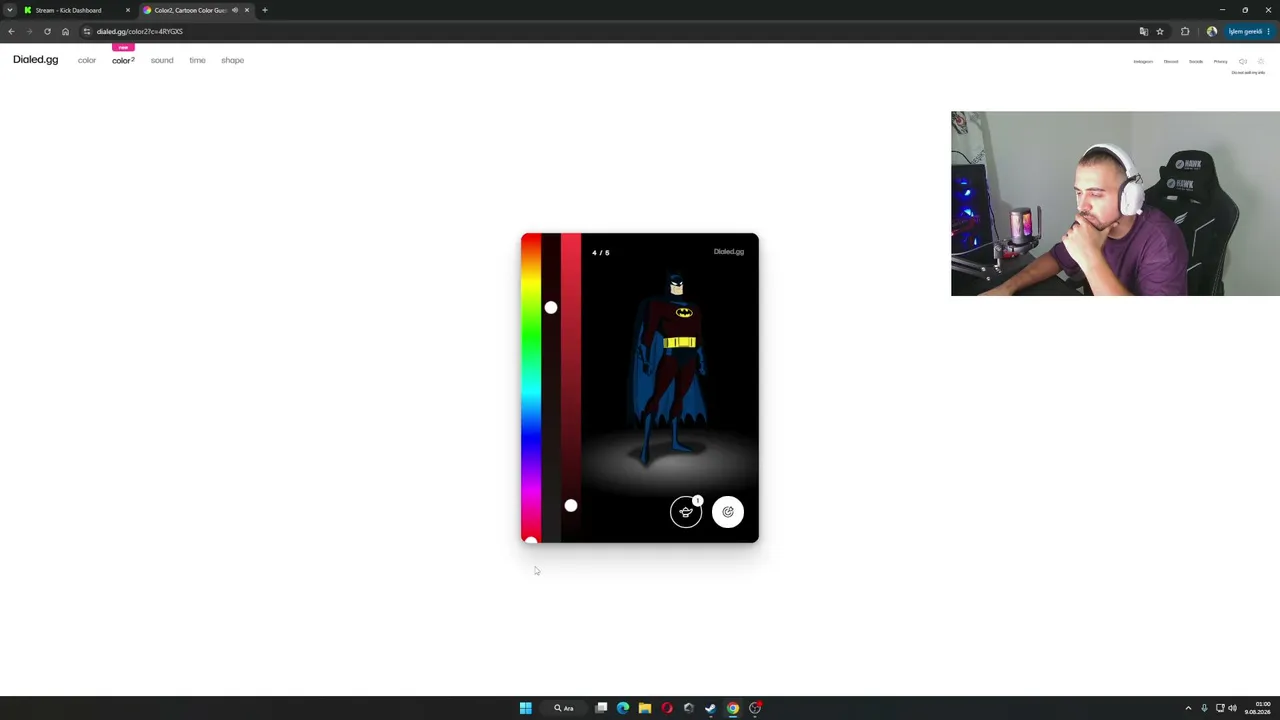Select the Color2 Cartoon Color Guess tab
The height and width of the screenshot is (720, 1280).
pyautogui.click(x=196, y=10)
